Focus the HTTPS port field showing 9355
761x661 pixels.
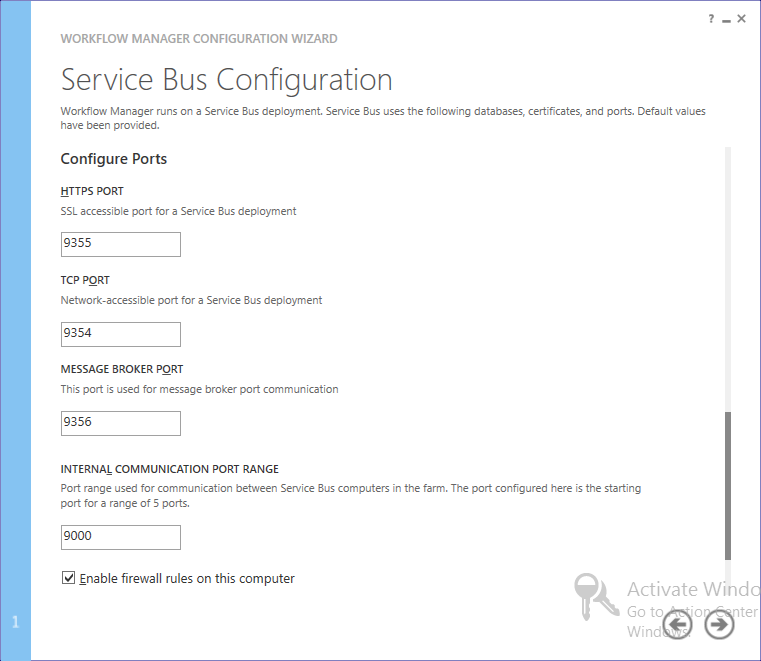coord(120,244)
